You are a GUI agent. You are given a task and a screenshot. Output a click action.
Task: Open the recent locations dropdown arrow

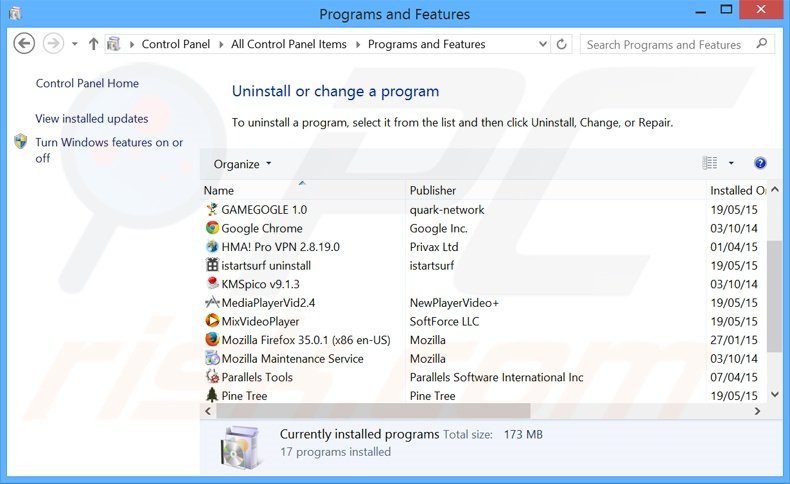click(x=75, y=44)
